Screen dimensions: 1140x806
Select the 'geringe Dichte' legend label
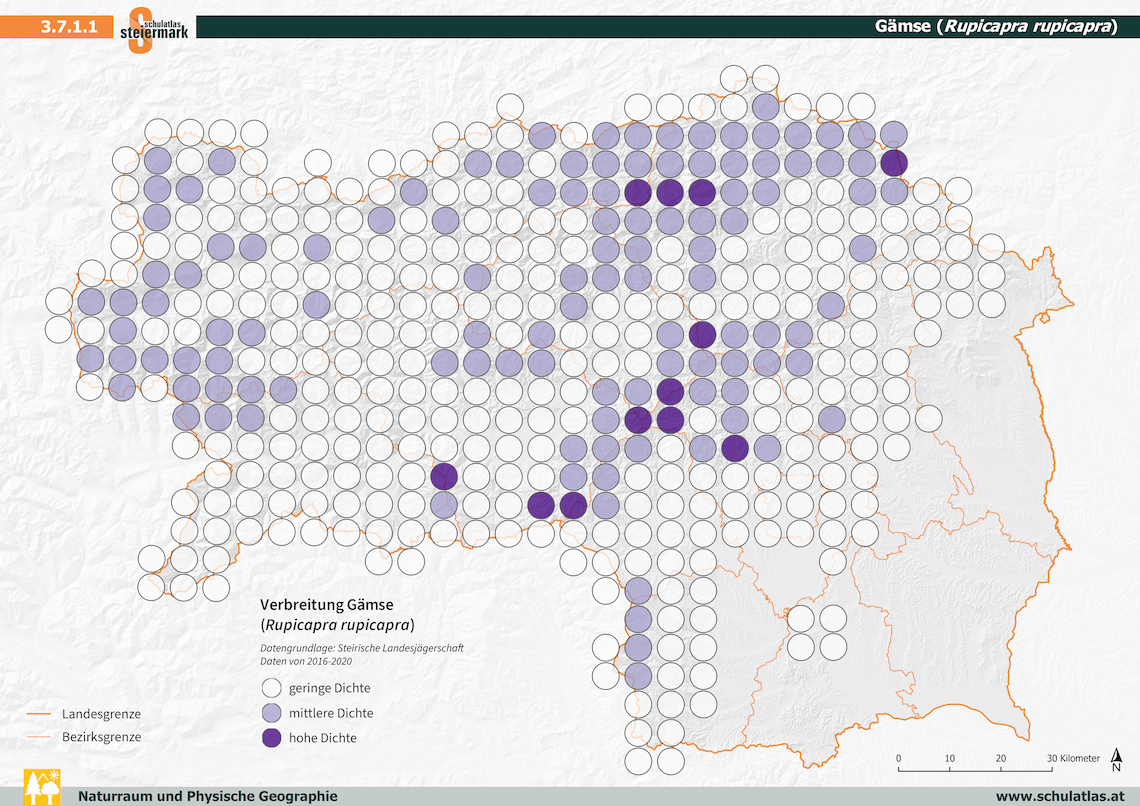329,688
